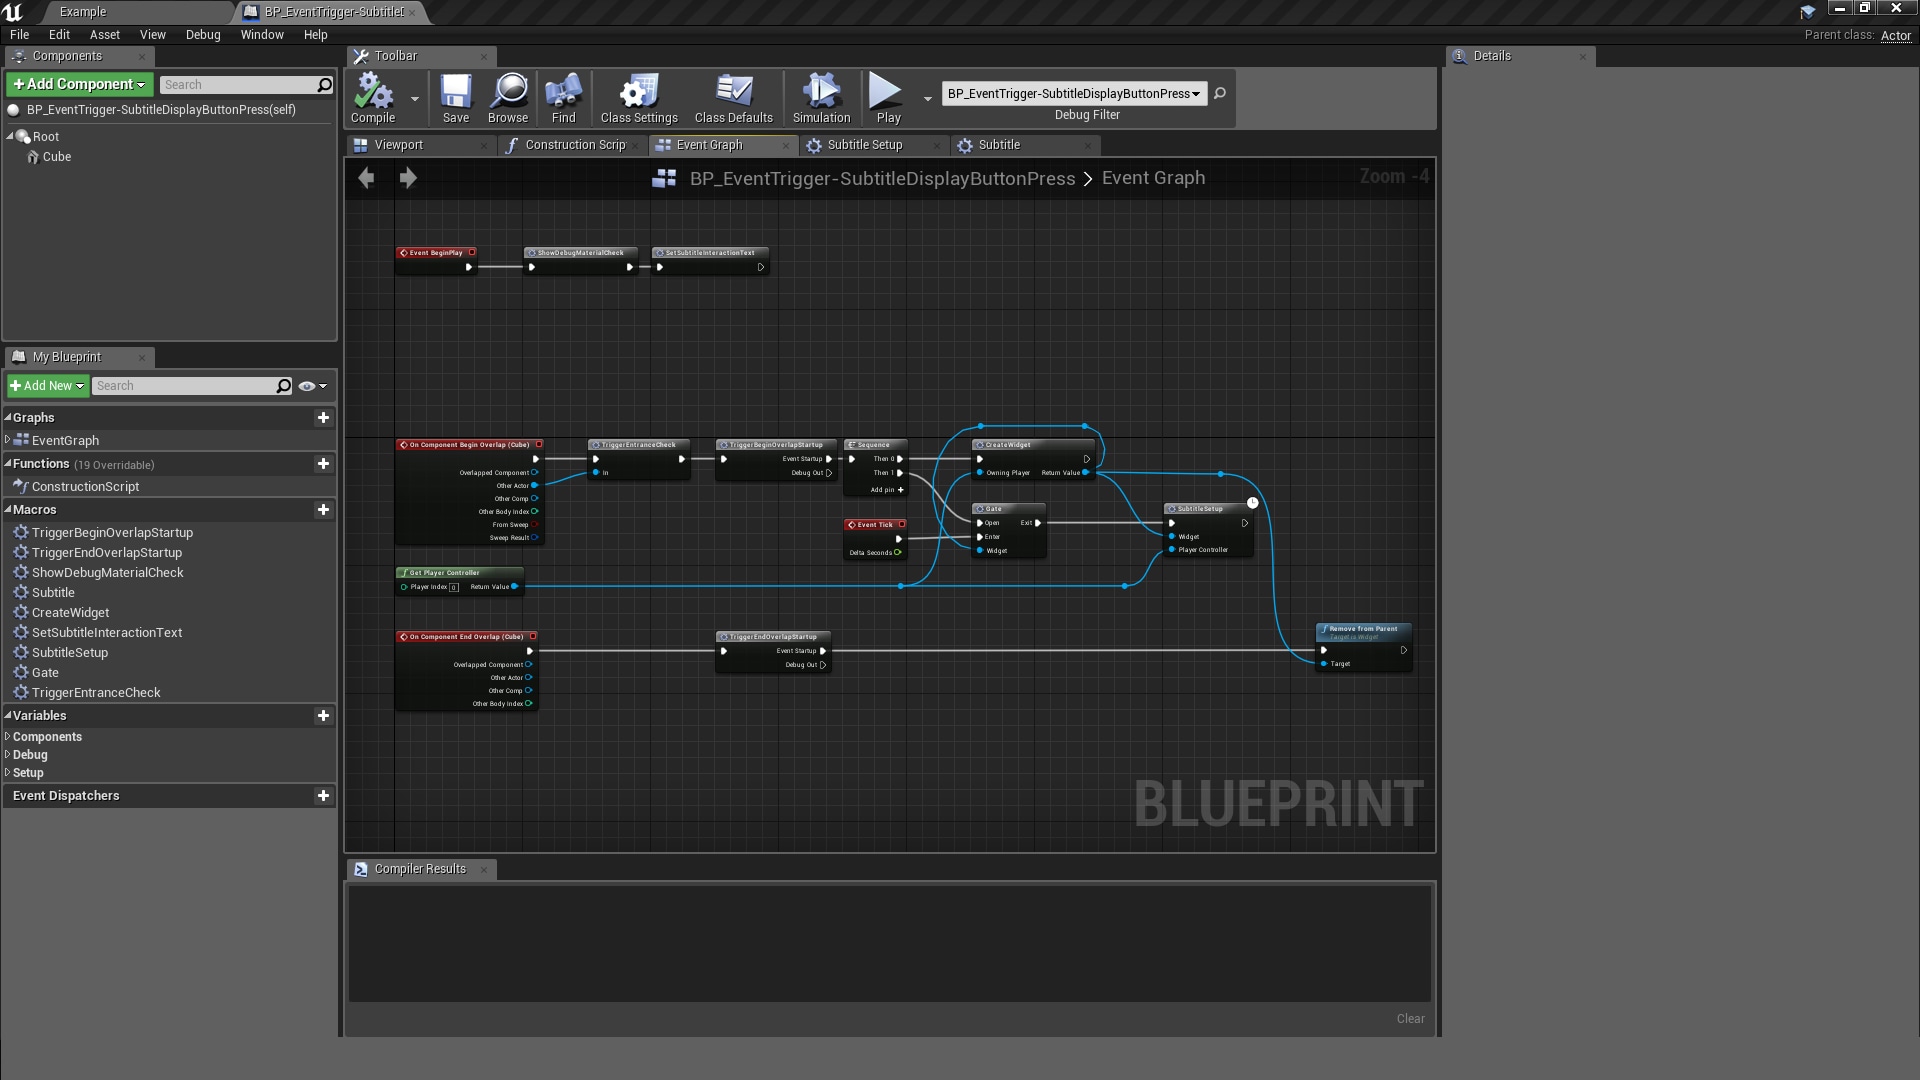Open the Add New dropdown in My Blueprint
The image size is (1920, 1080).
click(x=46, y=385)
